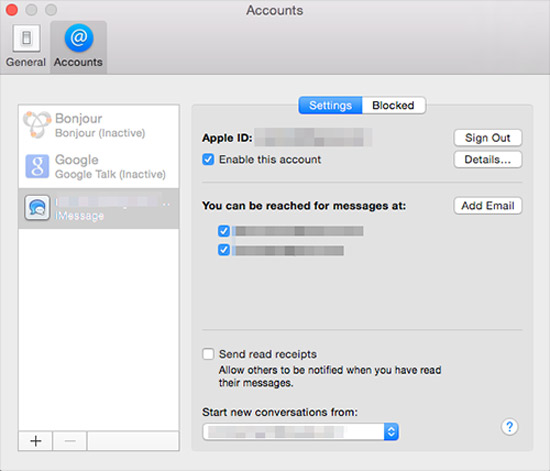The height and width of the screenshot is (471, 550).
Task: Select the Accounts toolbar icon
Action: point(78,46)
